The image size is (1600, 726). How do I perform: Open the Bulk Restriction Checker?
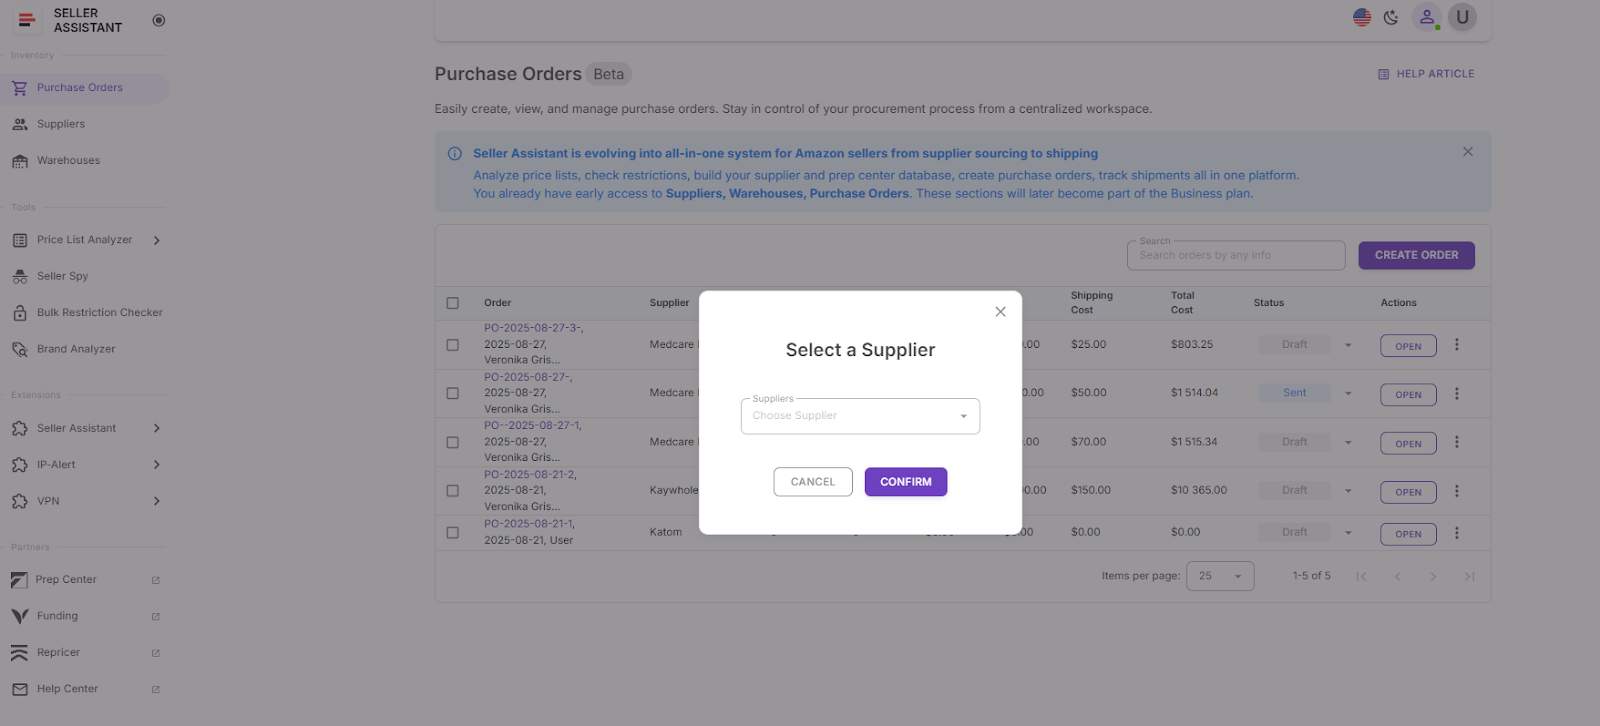click(99, 312)
